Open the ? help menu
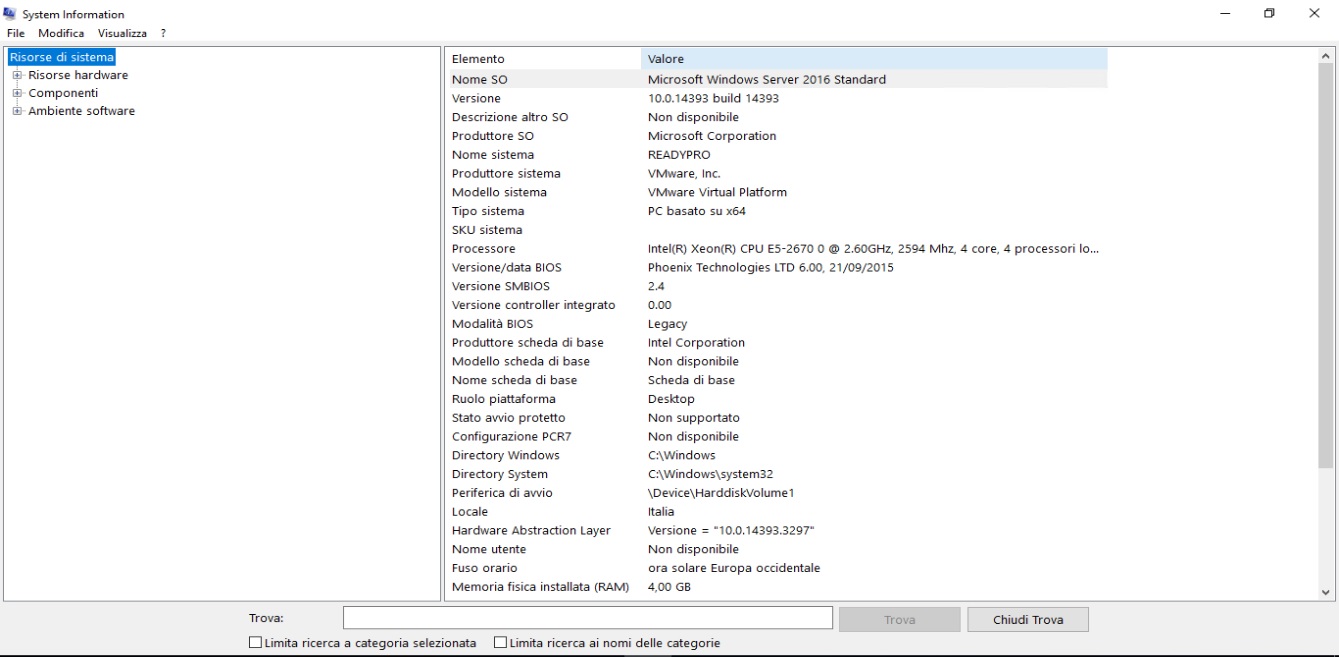Image resolution: width=1339 pixels, height=657 pixels. click(x=163, y=33)
